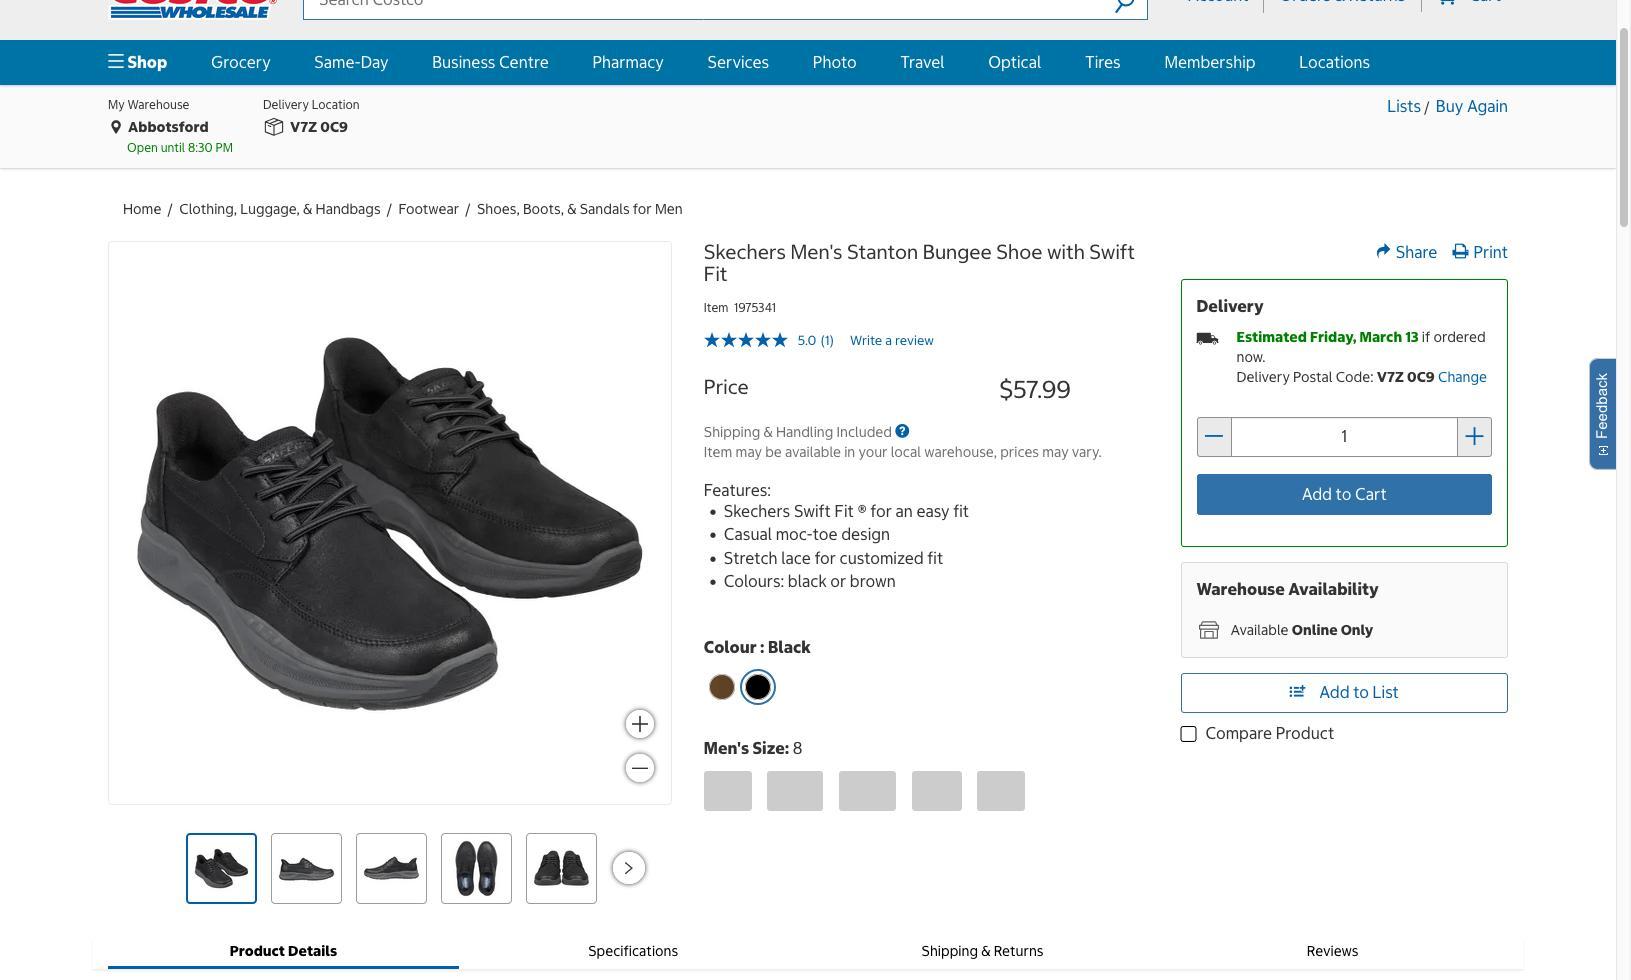Click the Share arrow icon
The height and width of the screenshot is (980, 1631).
click(1384, 252)
